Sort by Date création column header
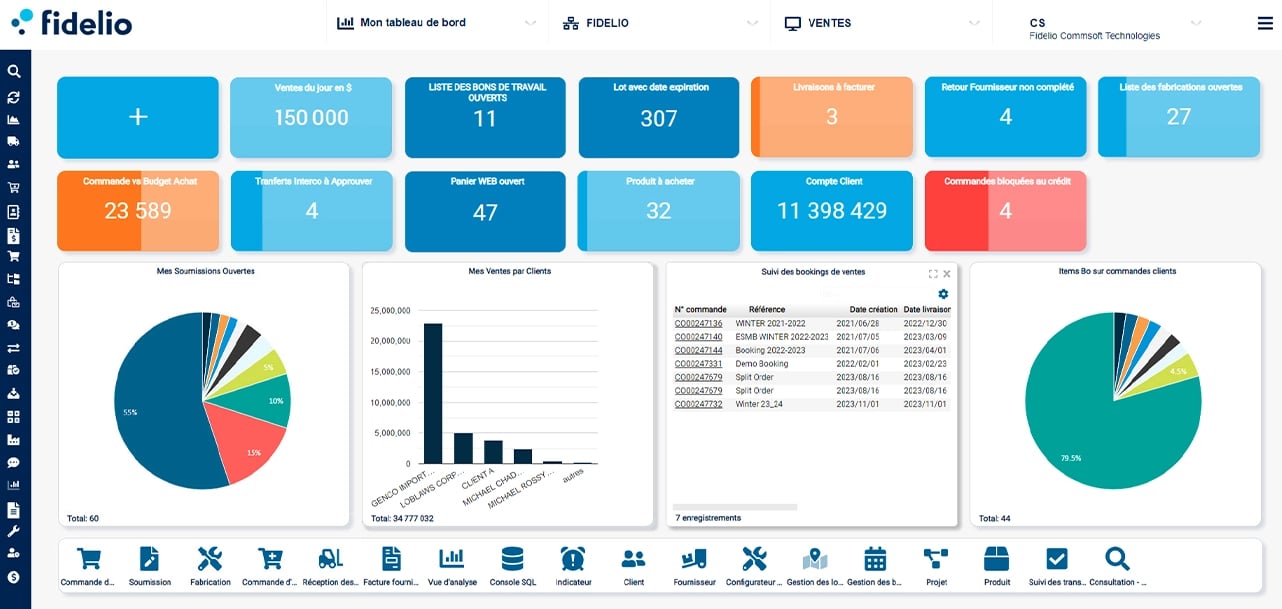 point(874,310)
